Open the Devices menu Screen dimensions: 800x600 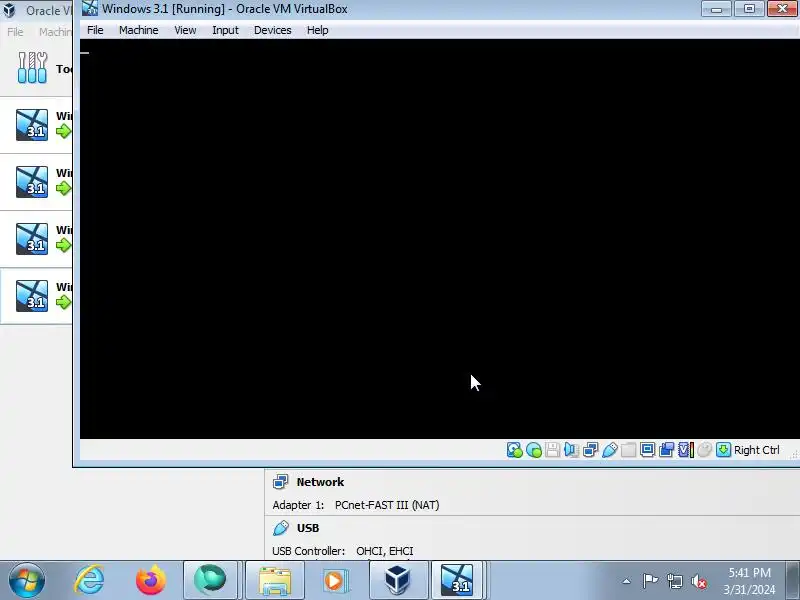point(272,30)
